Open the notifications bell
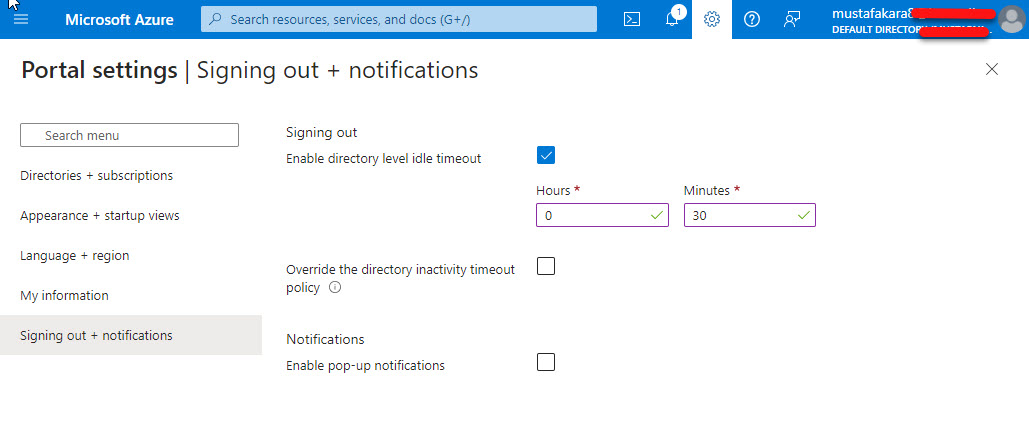 (672, 19)
